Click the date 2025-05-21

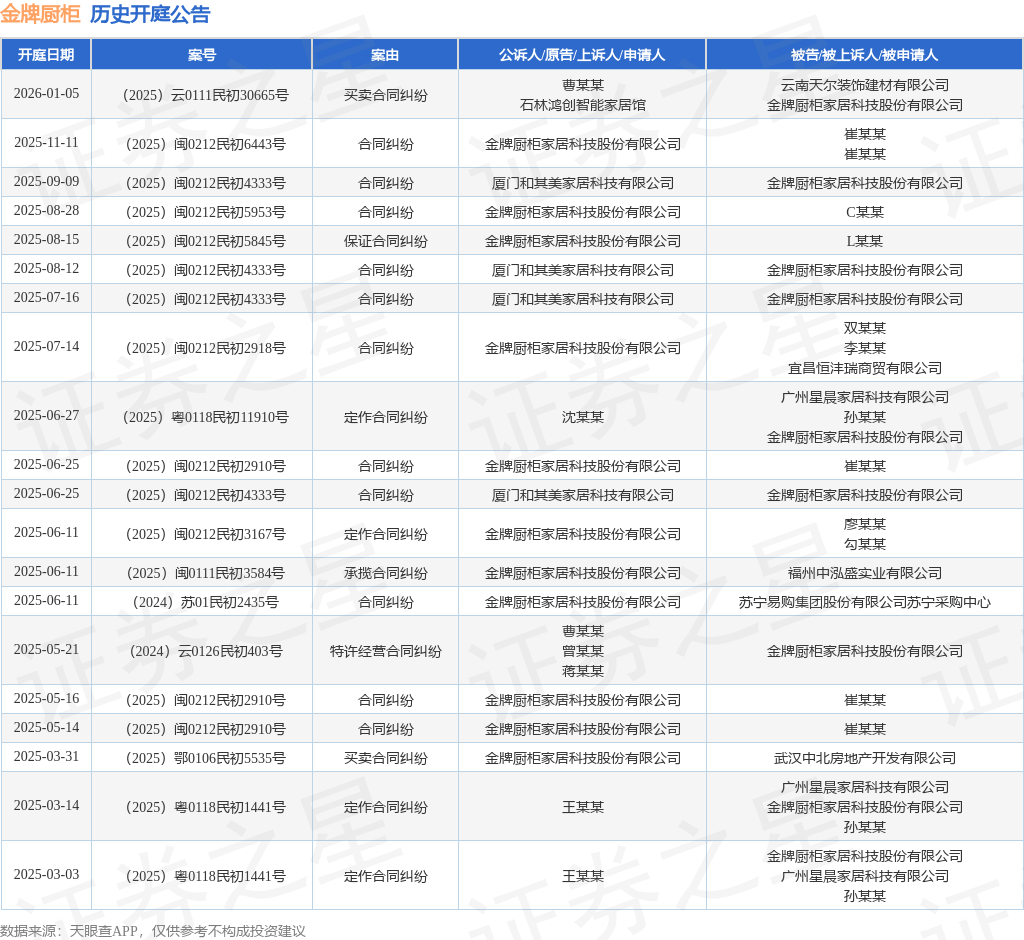click(46, 649)
